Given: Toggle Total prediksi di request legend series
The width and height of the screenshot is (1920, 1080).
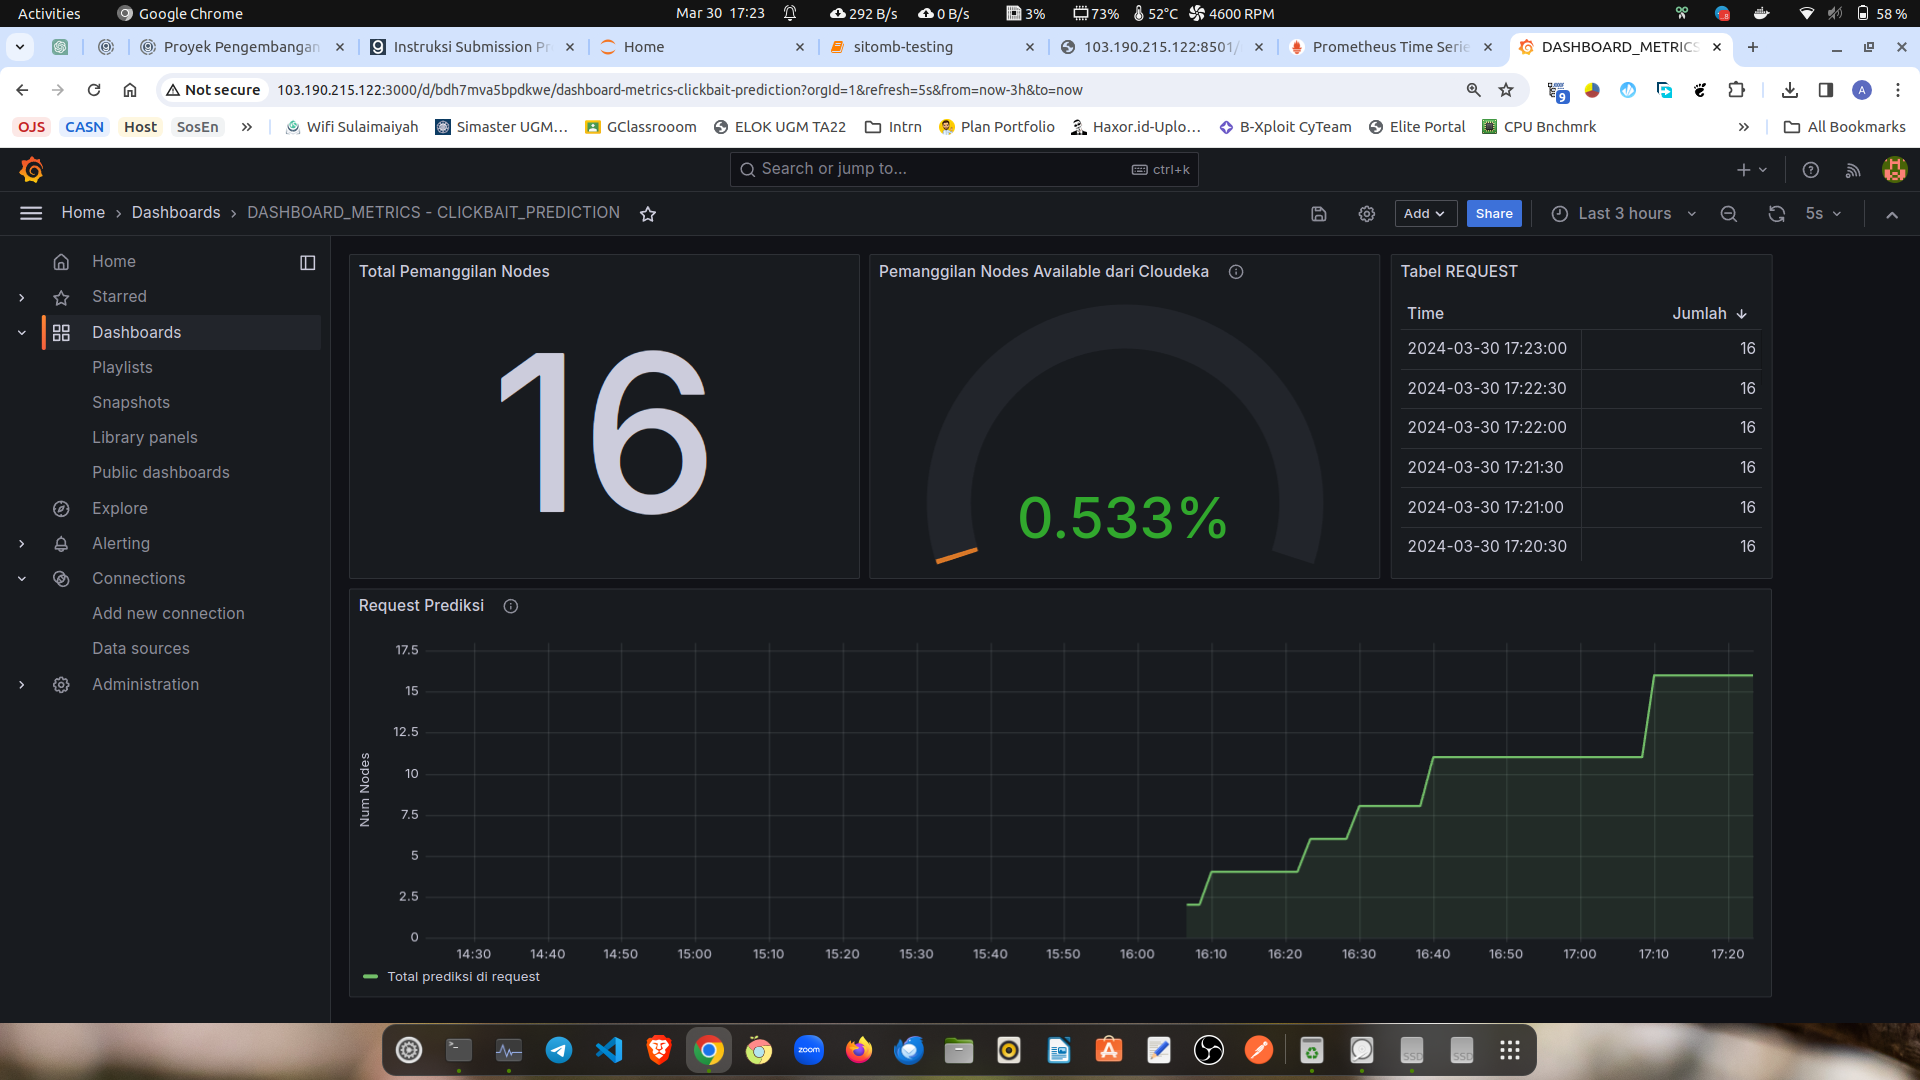Looking at the screenshot, I should (463, 977).
